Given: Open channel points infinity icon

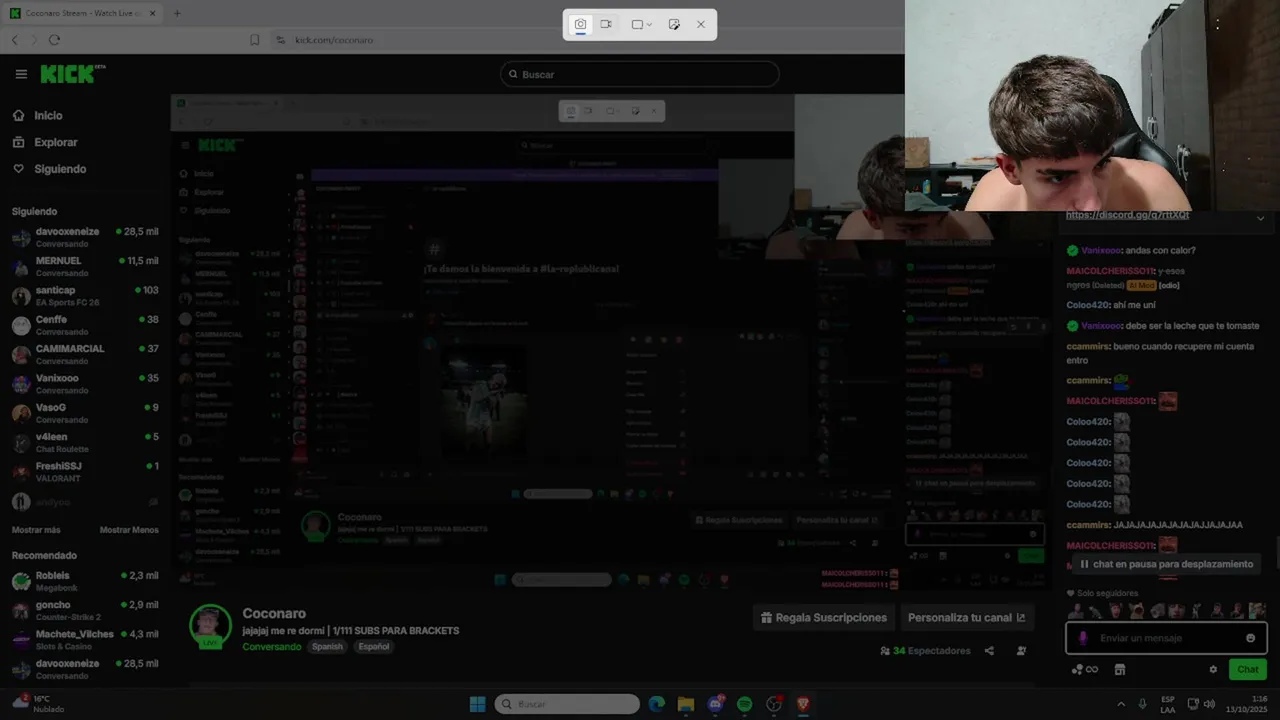Looking at the screenshot, I should pyautogui.click(x=1085, y=670).
